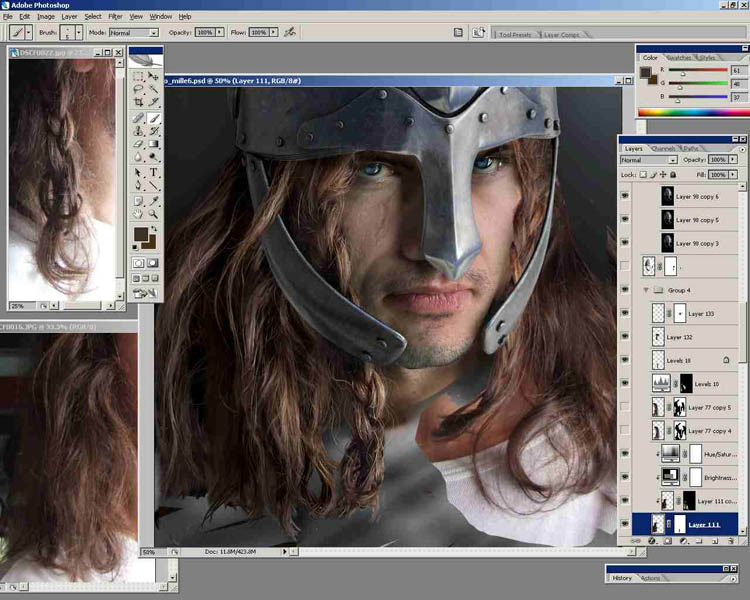The height and width of the screenshot is (600, 750).
Task: Select the Zoom magnifier tool
Action: click(154, 214)
